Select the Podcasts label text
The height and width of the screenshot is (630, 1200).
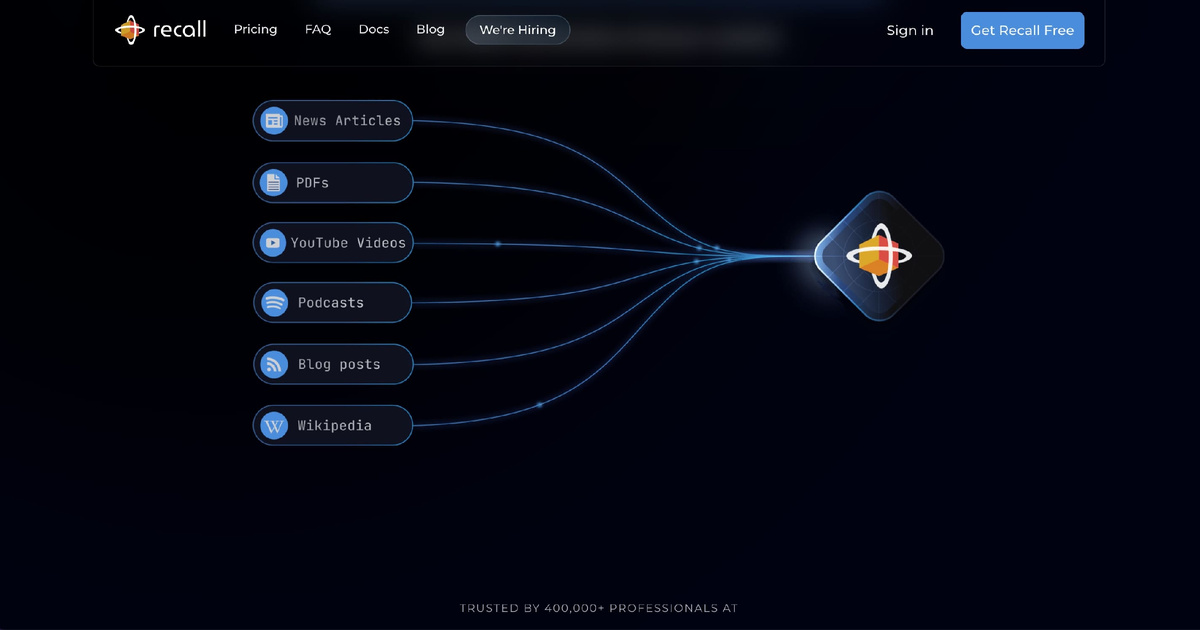tap(331, 303)
